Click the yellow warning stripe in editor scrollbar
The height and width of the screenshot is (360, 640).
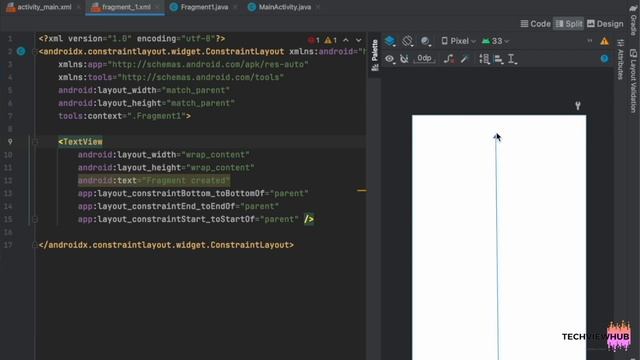tap(361, 190)
